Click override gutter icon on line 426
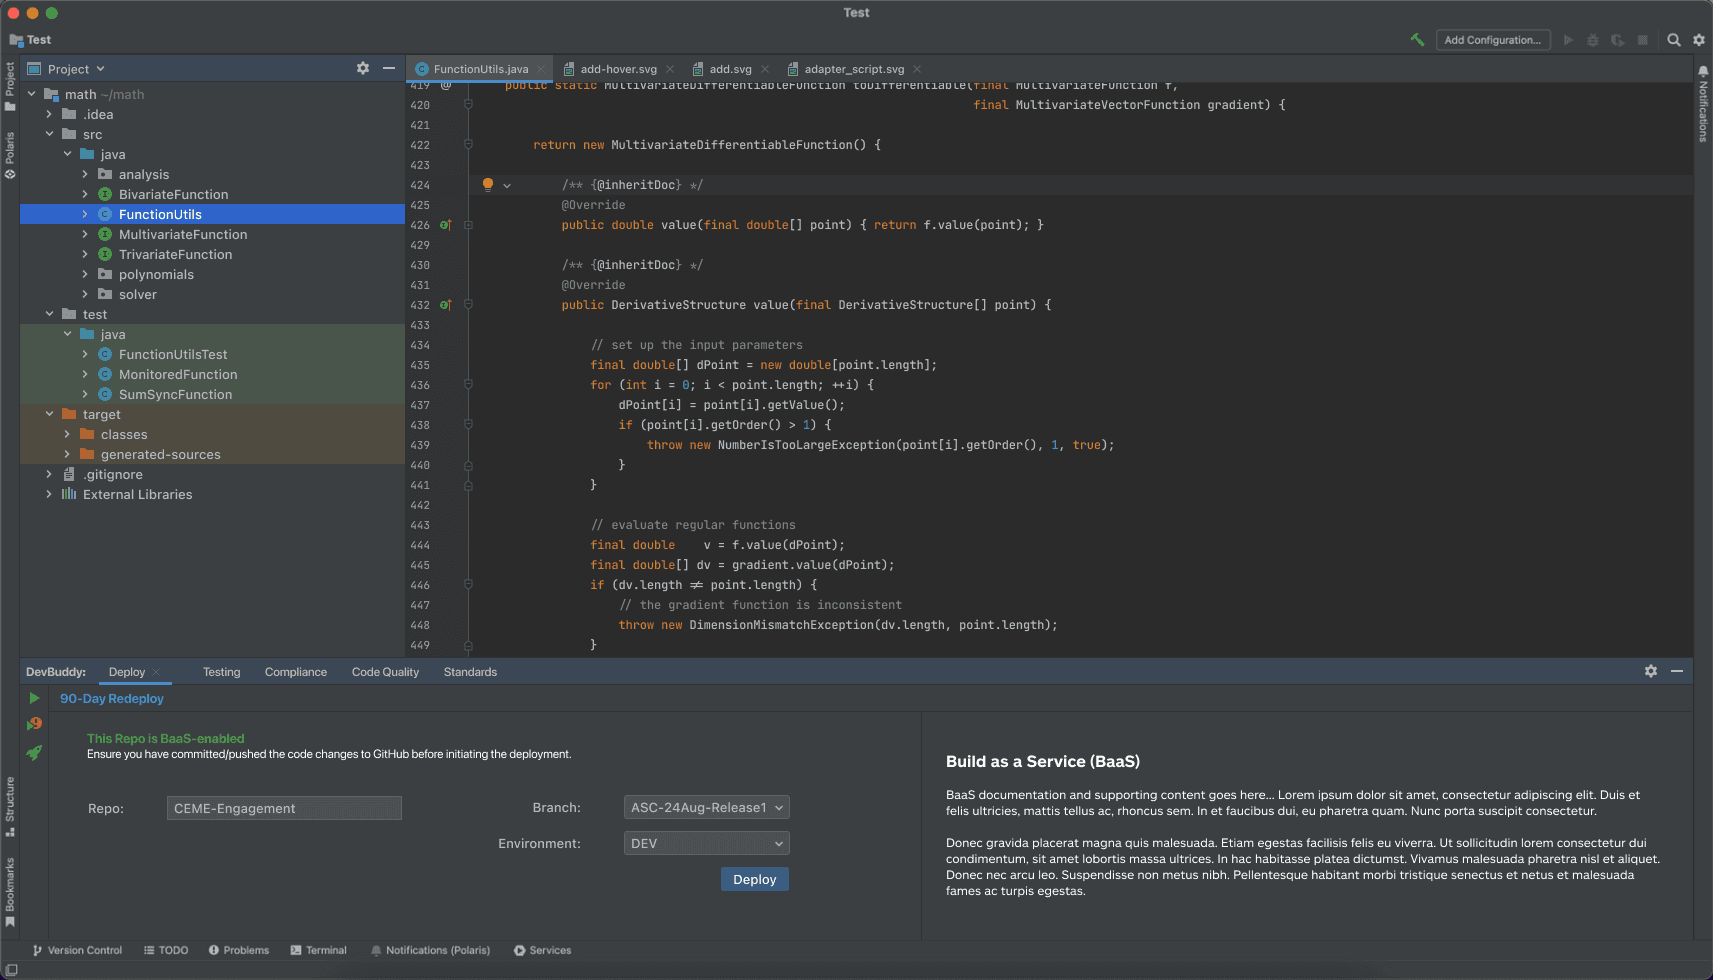This screenshot has width=1713, height=980. pyautogui.click(x=445, y=225)
